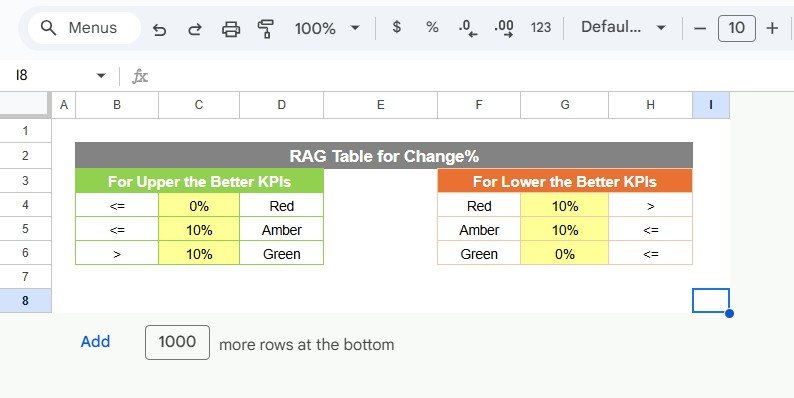This screenshot has height=398, width=794.
Task: Select column E header
Action: (380, 105)
